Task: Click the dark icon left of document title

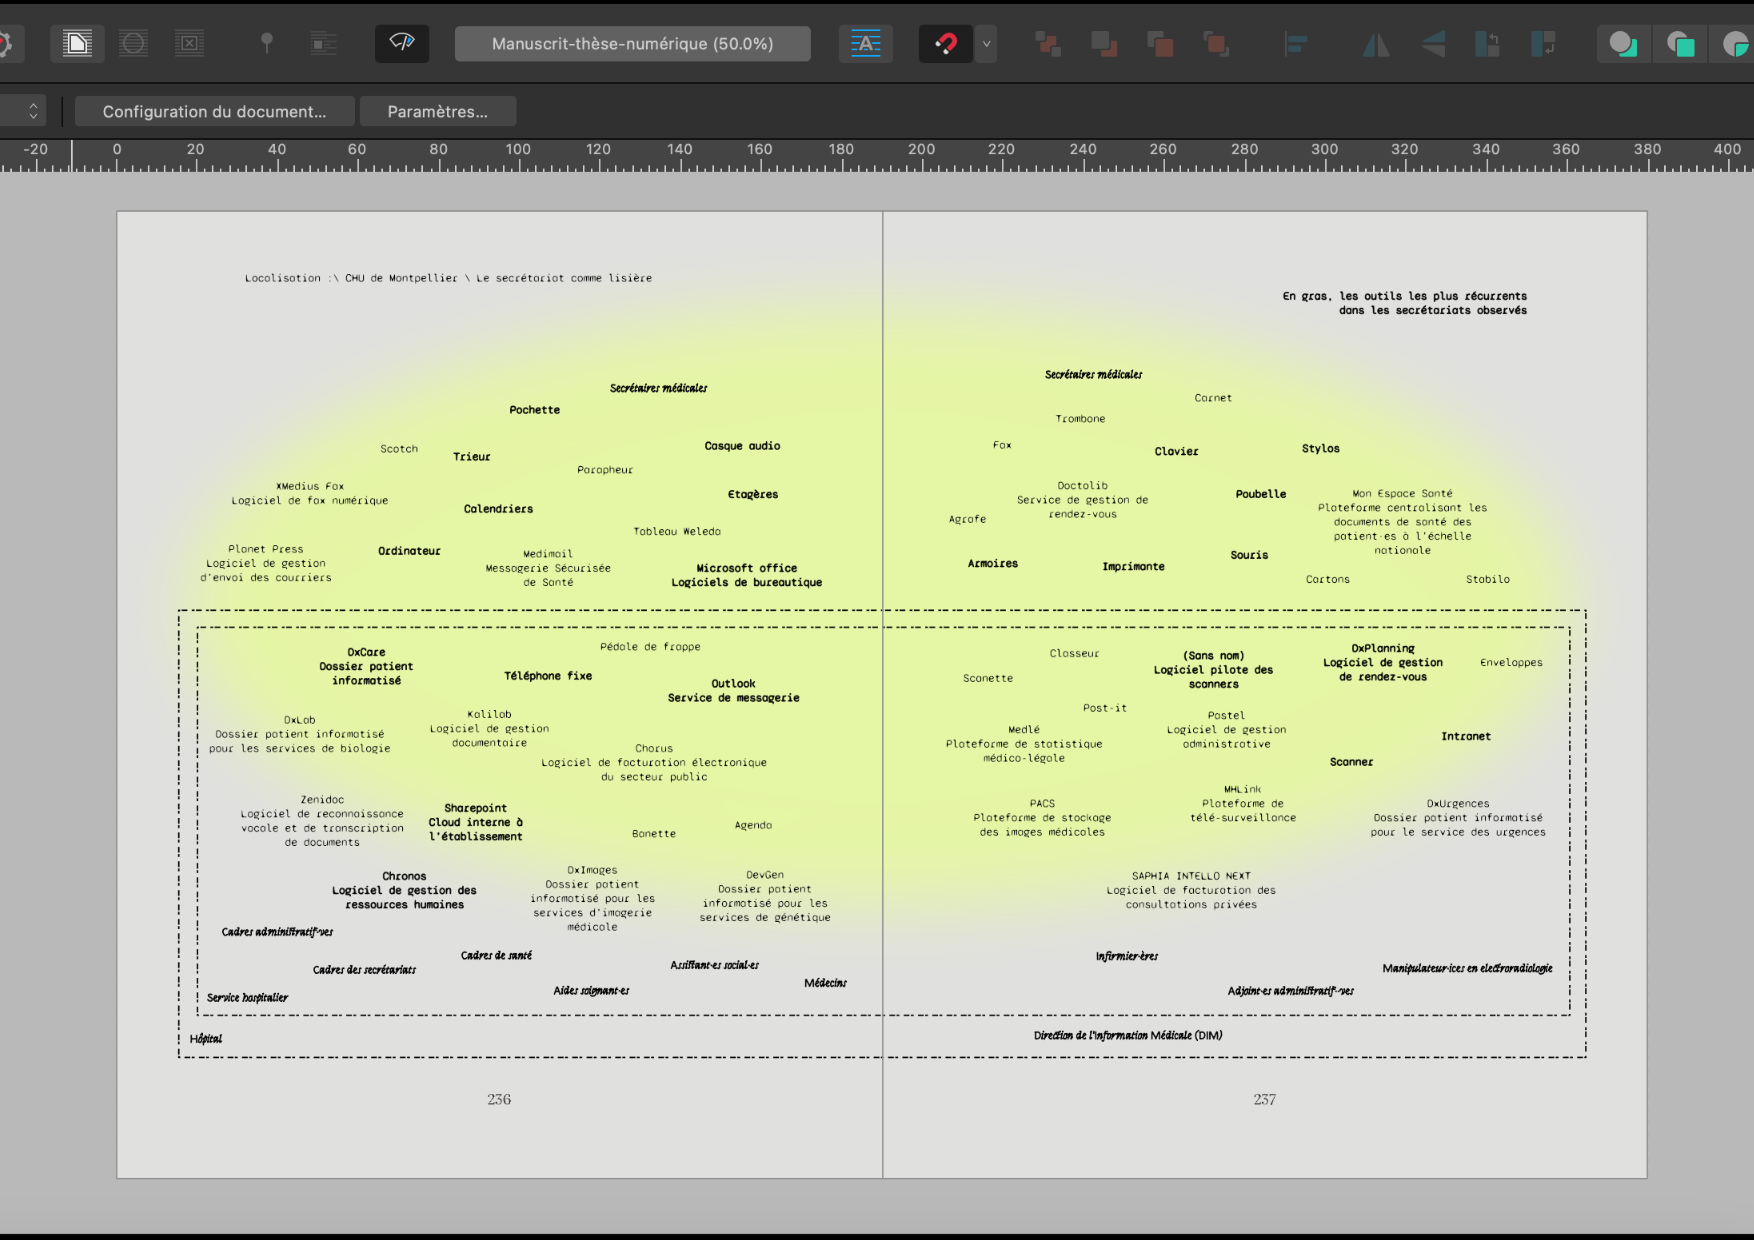Action: point(402,43)
